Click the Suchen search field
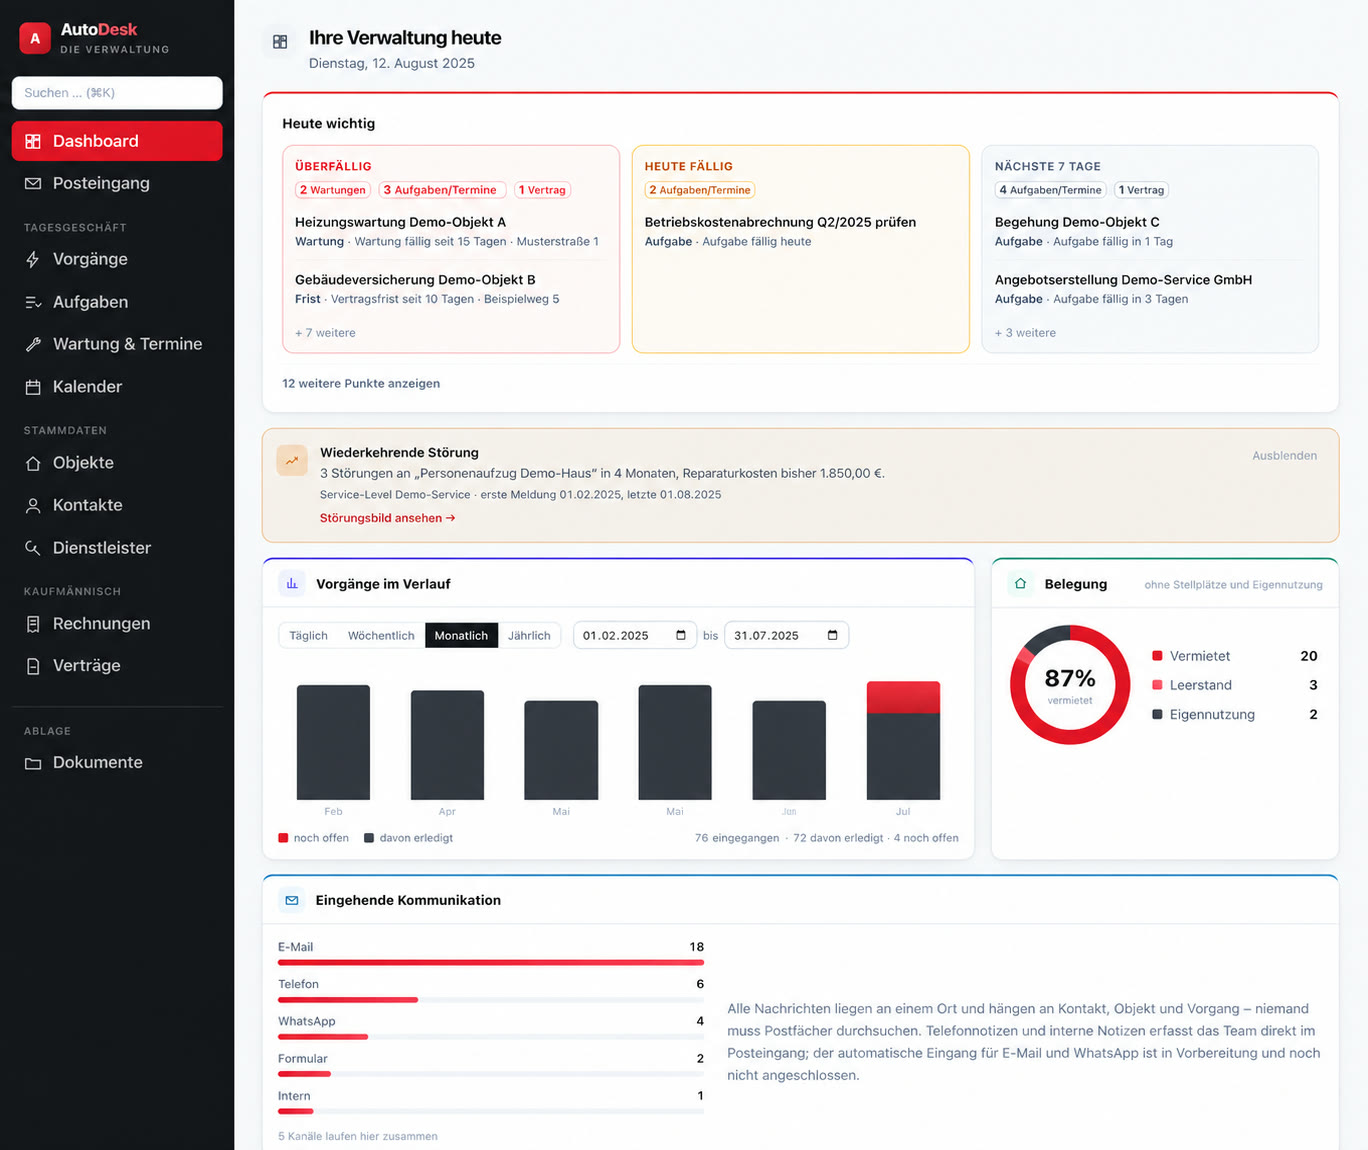This screenshot has width=1368, height=1150. click(117, 93)
